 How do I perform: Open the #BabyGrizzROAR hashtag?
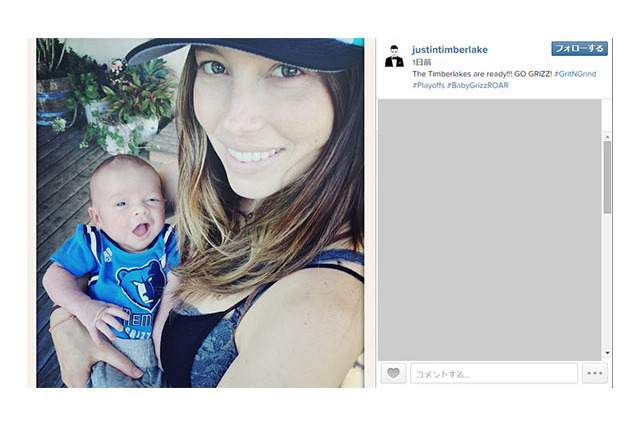pyautogui.click(x=478, y=85)
